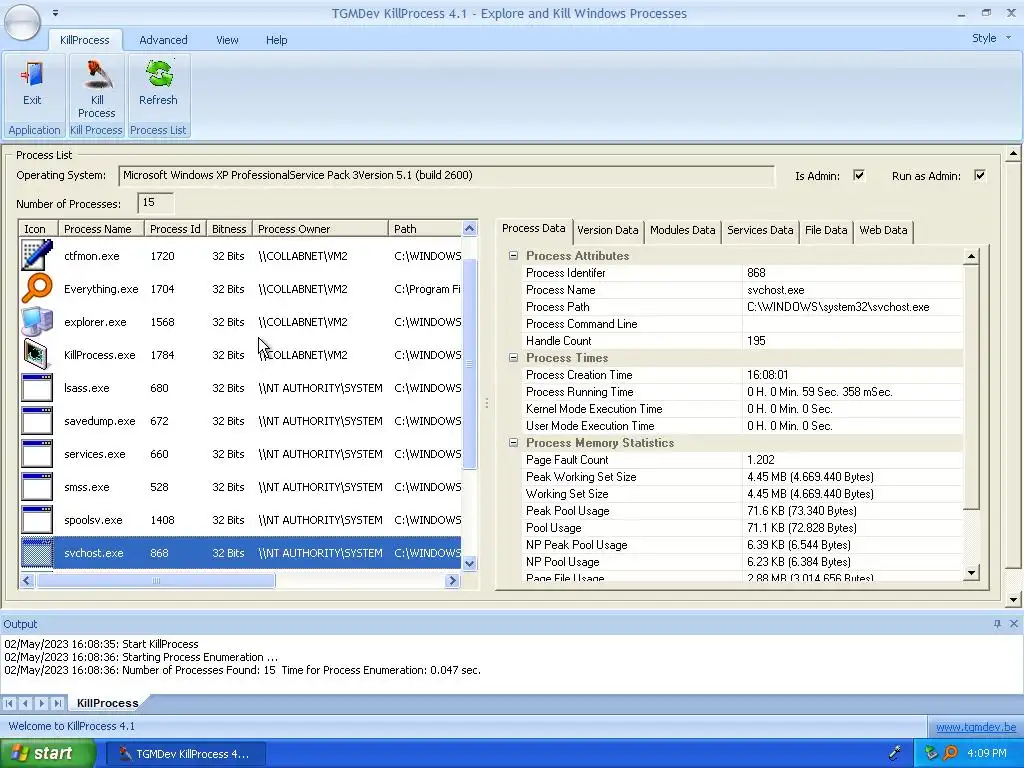Image resolution: width=1024 pixels, height=768 pixels.
Task: Select the Process Path value C:\WINDOWS\system32\svchost.exe
Action: [838, 307]
